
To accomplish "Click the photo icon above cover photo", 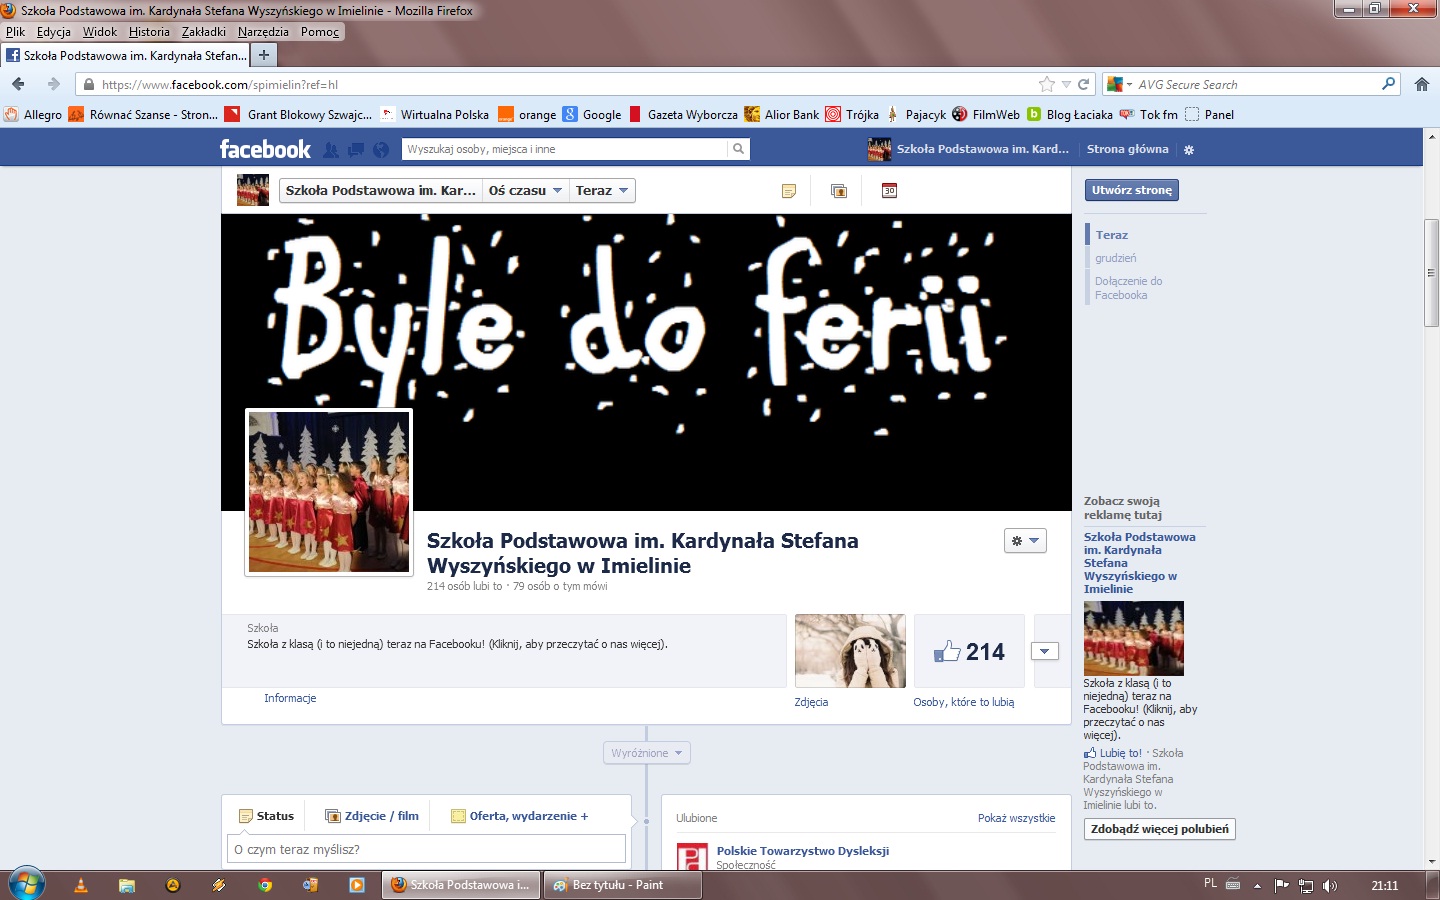I will (839, 191).
